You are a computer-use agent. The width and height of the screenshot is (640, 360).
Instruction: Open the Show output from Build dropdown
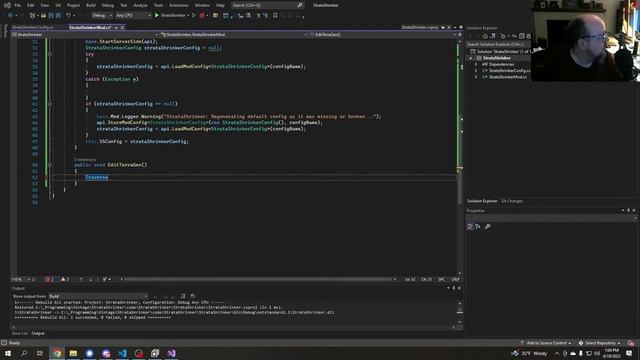coord(98,296)
